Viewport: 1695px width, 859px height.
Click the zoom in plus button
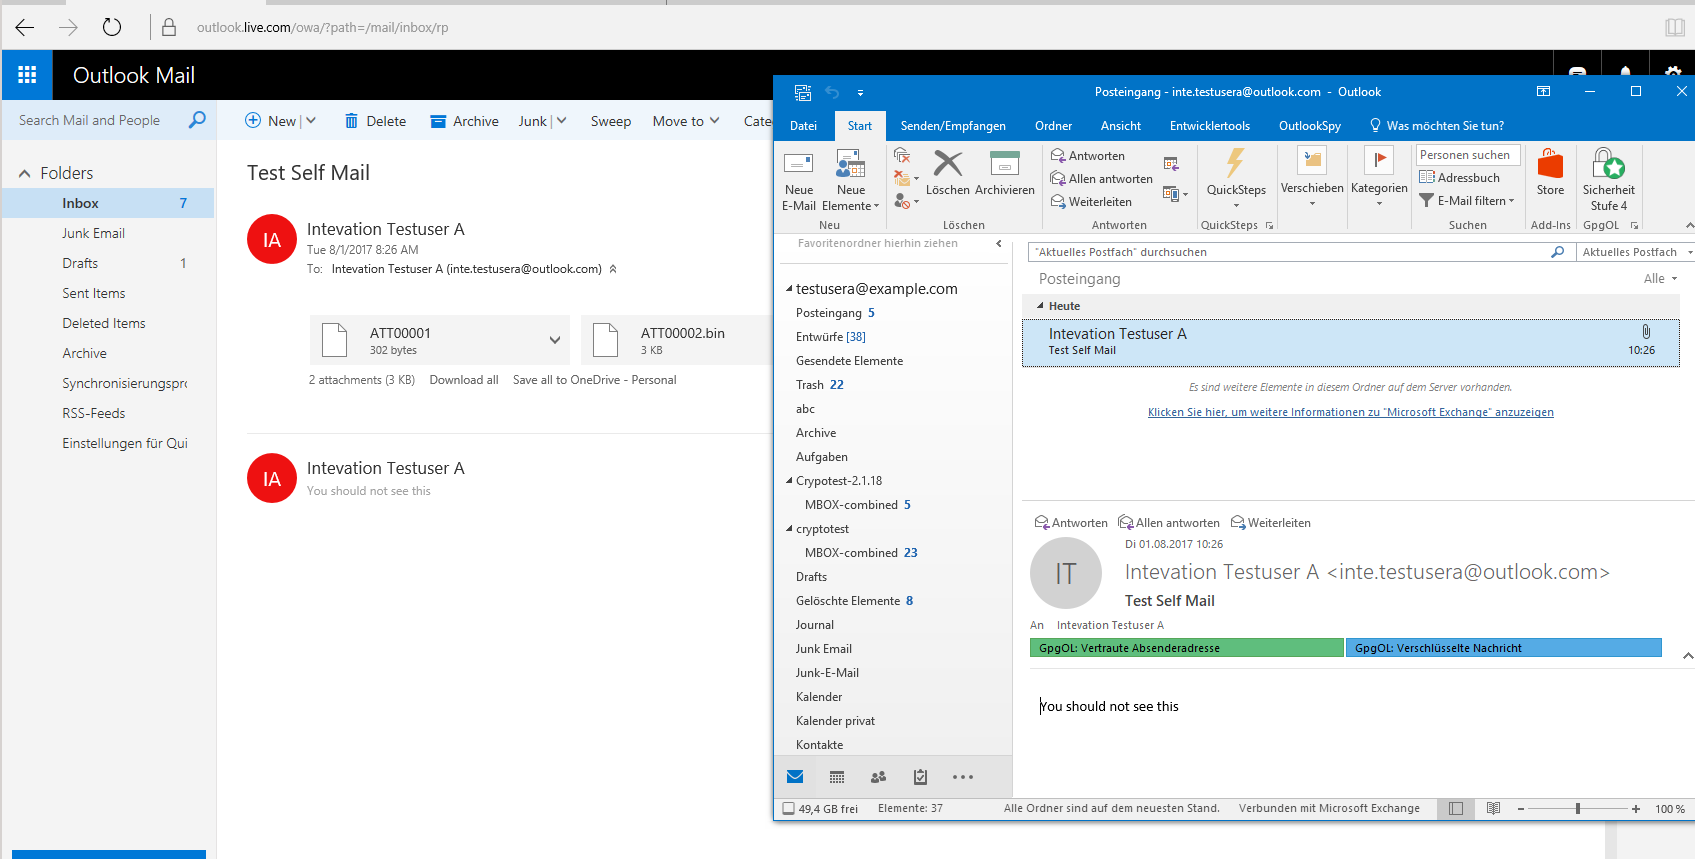pyautogui.click(x=1636, y=808)
